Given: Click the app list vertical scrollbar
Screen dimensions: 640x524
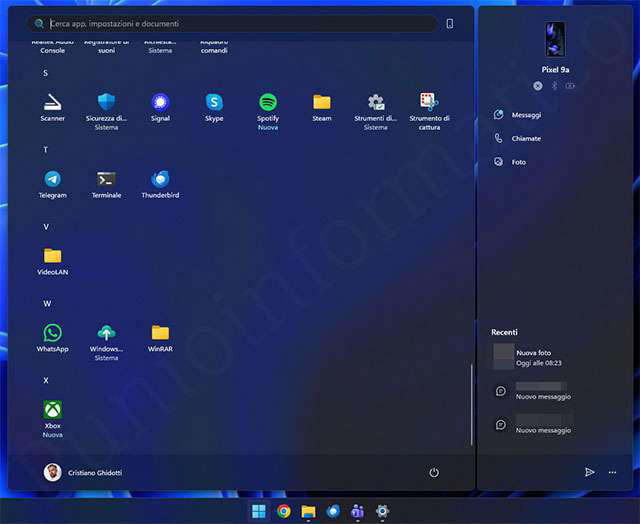Looking at the screenshot, I should (x=471, y=404).
